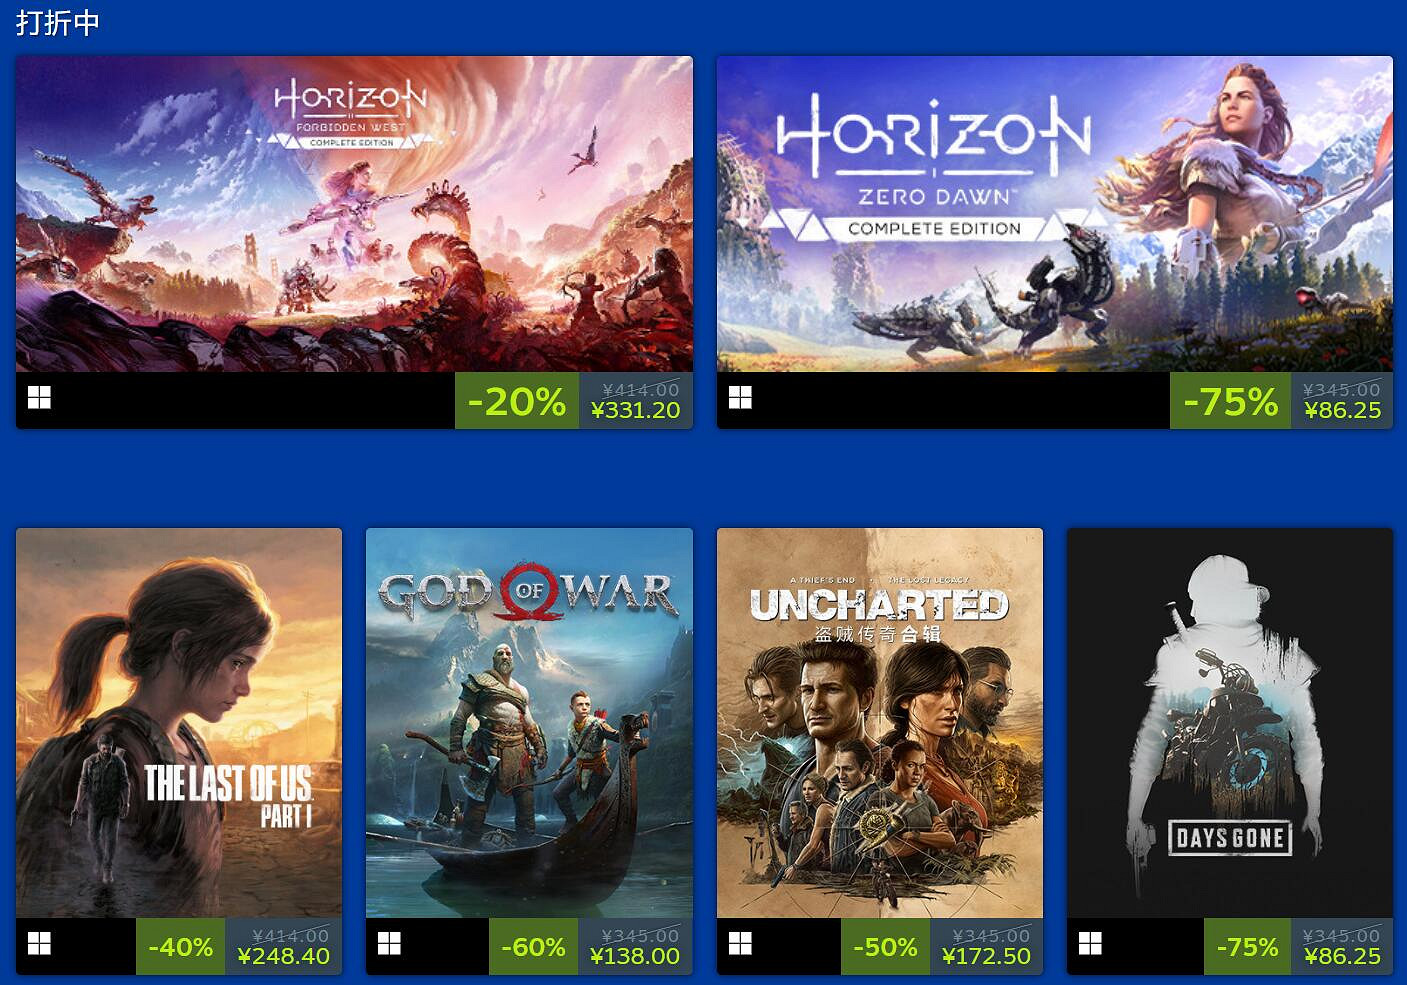Click the -20% discount badge

point(517,401)
